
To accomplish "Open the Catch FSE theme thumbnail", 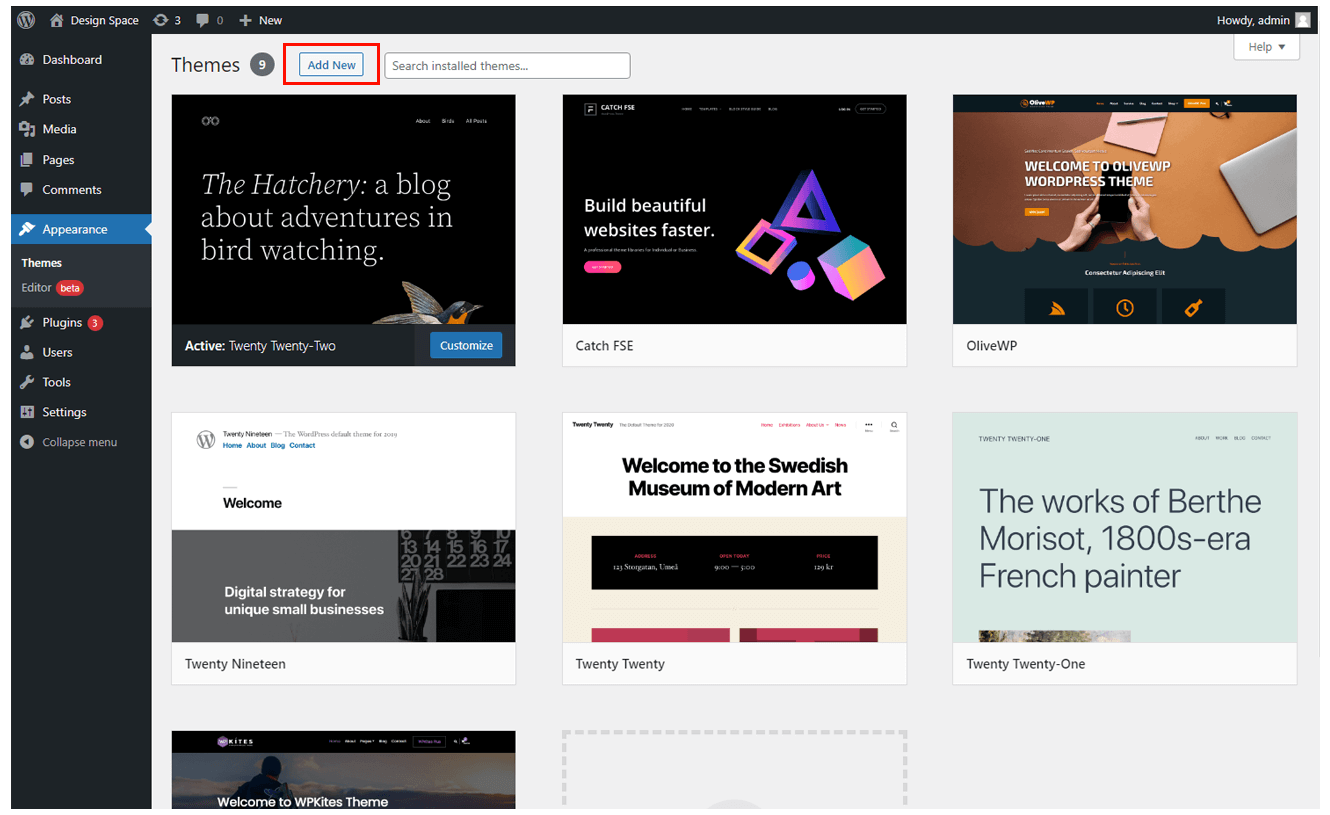I will 734,209.
